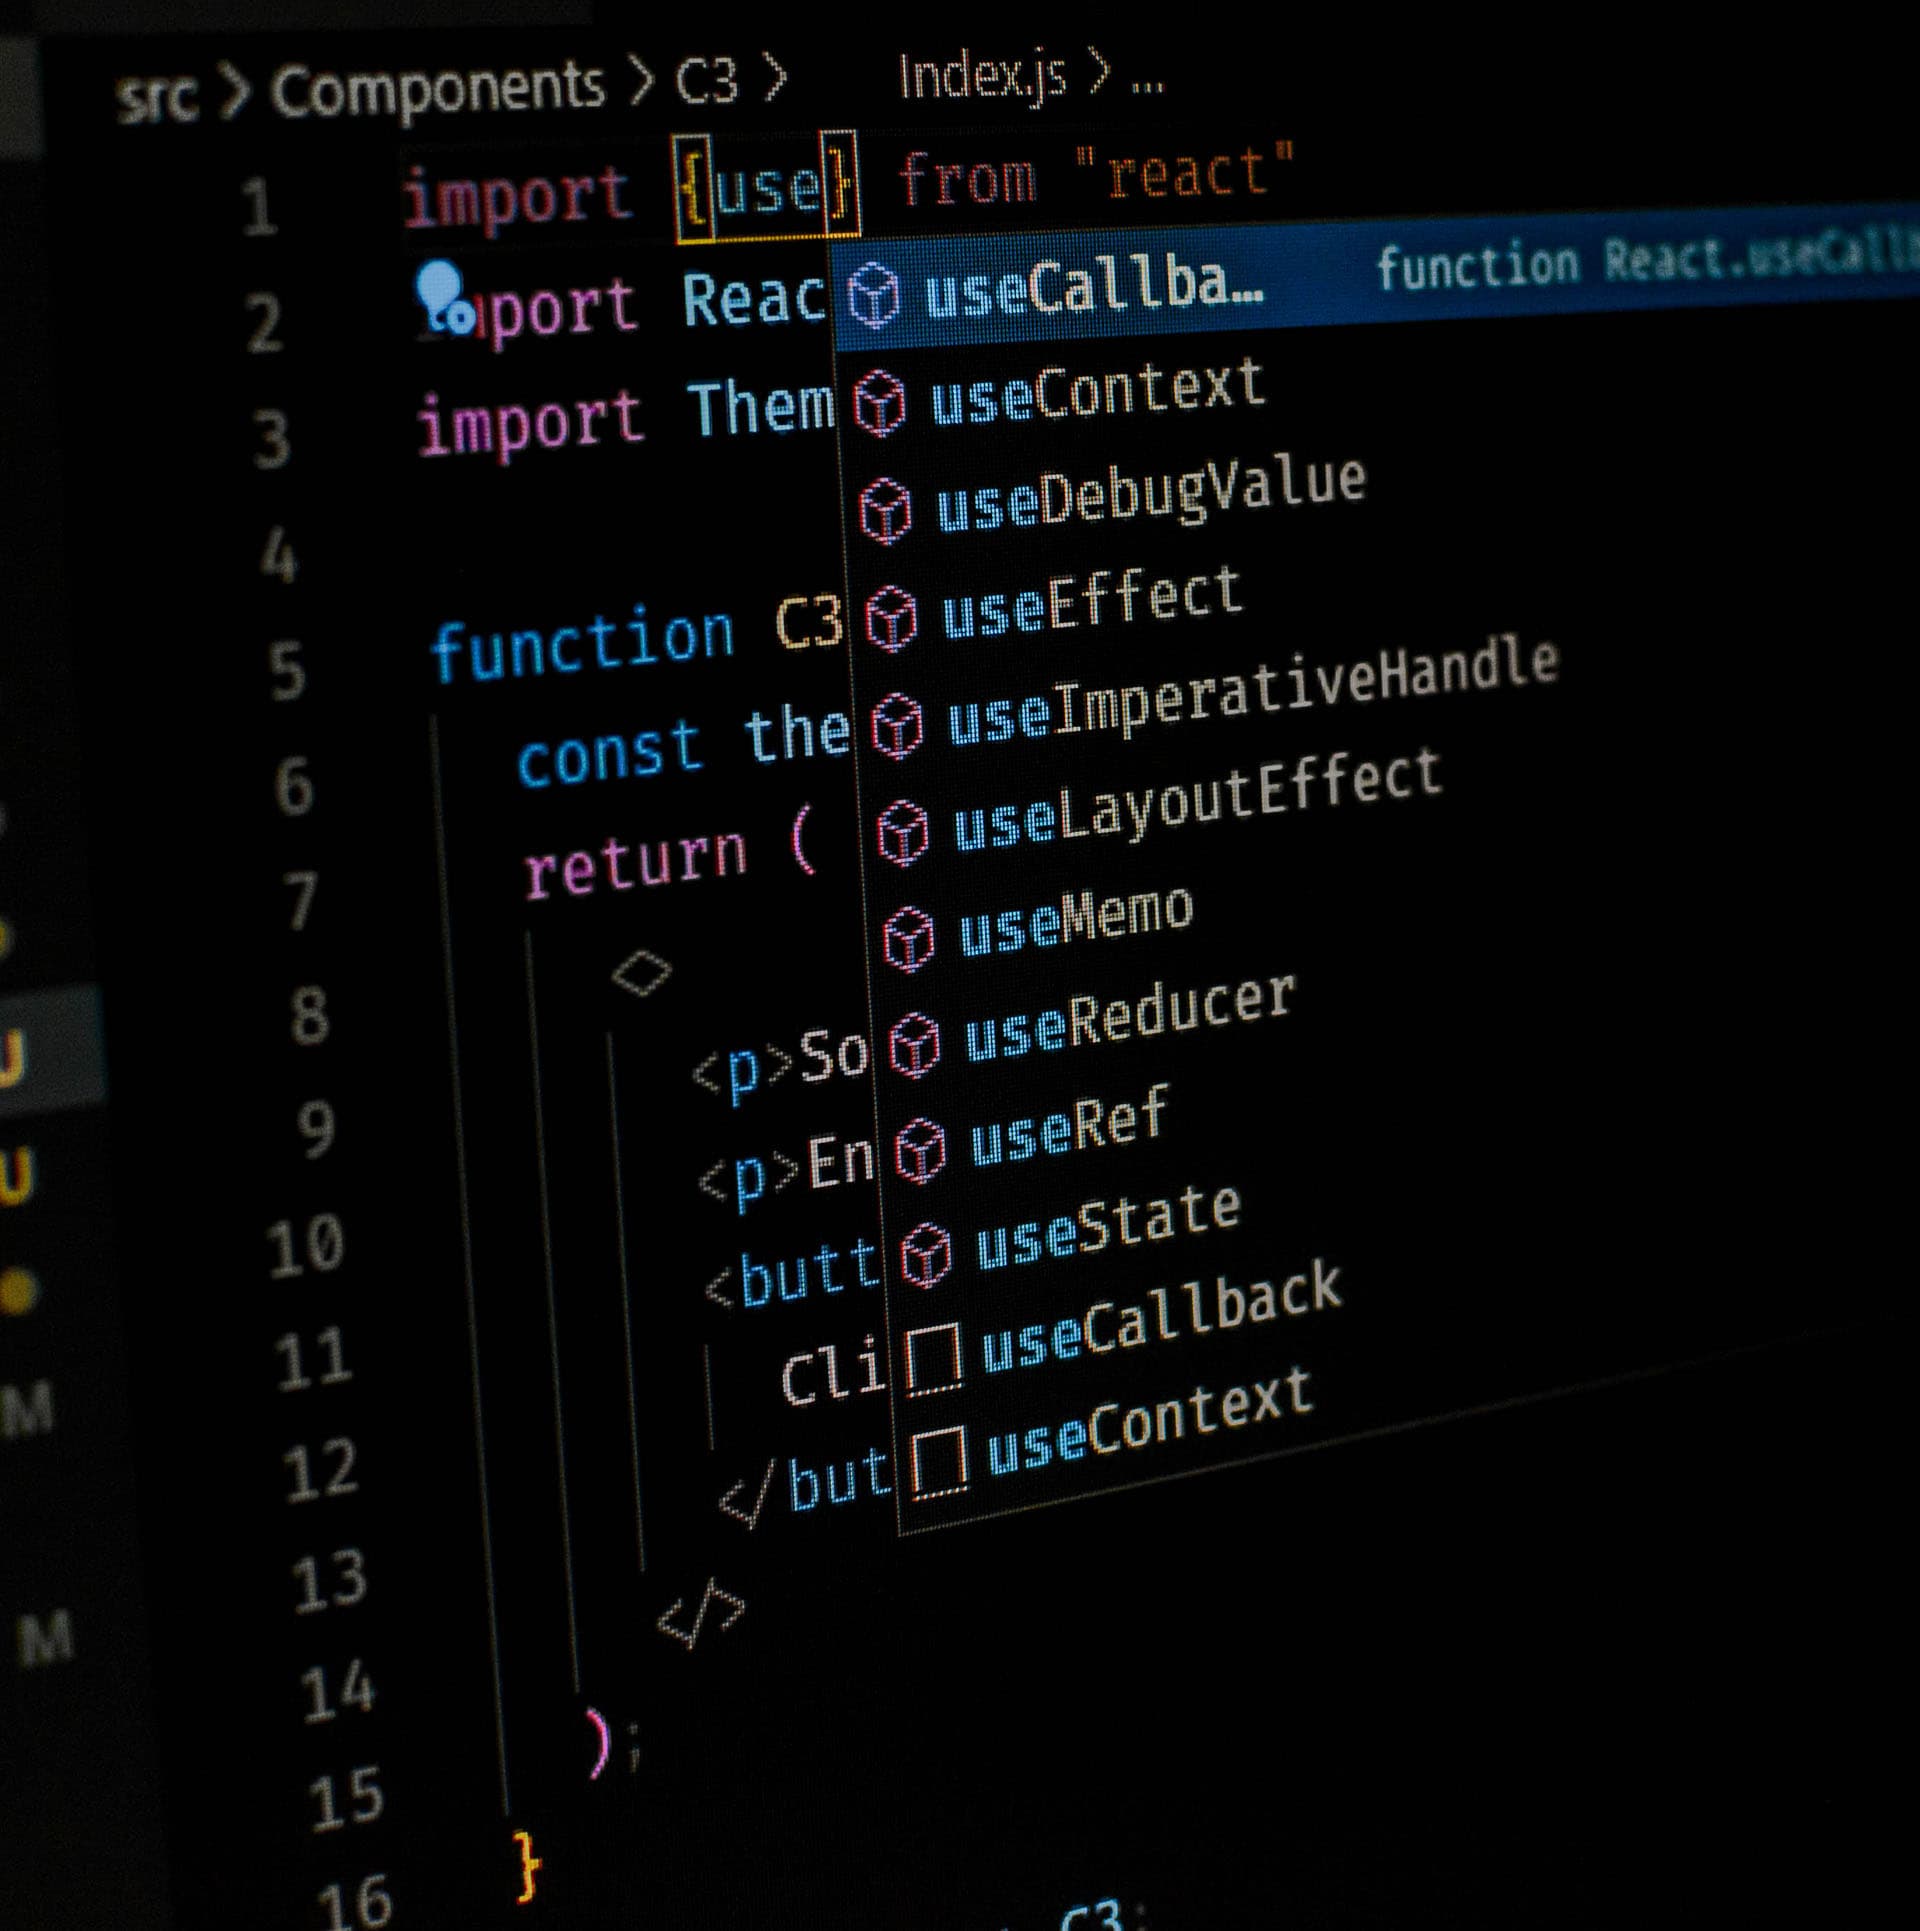Screen dimensions: 1920x1931
Task: Open C3 folder breadcrumb segment
Action: point(706,82)
